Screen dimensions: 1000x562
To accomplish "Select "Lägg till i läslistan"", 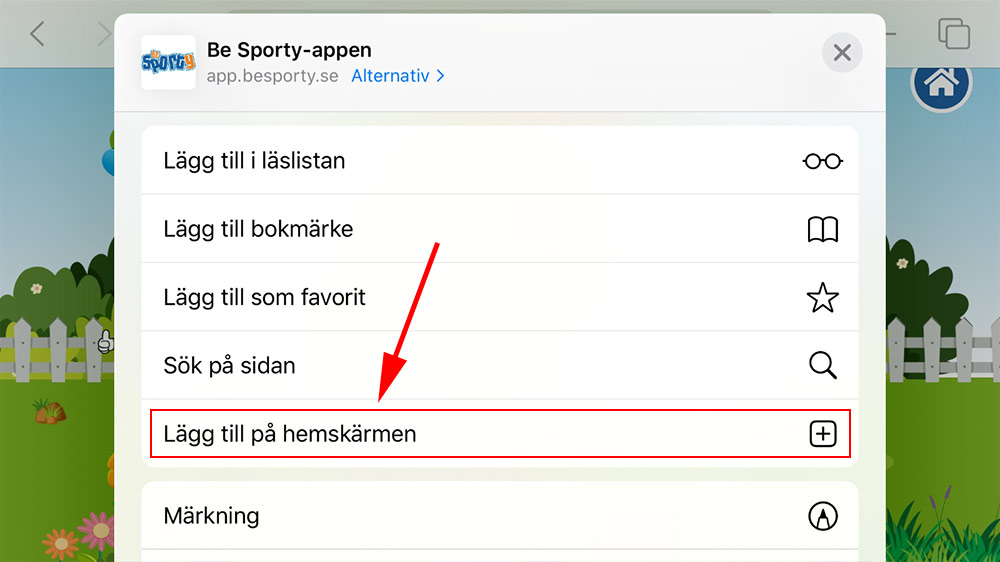I will [x=254, y=161].
